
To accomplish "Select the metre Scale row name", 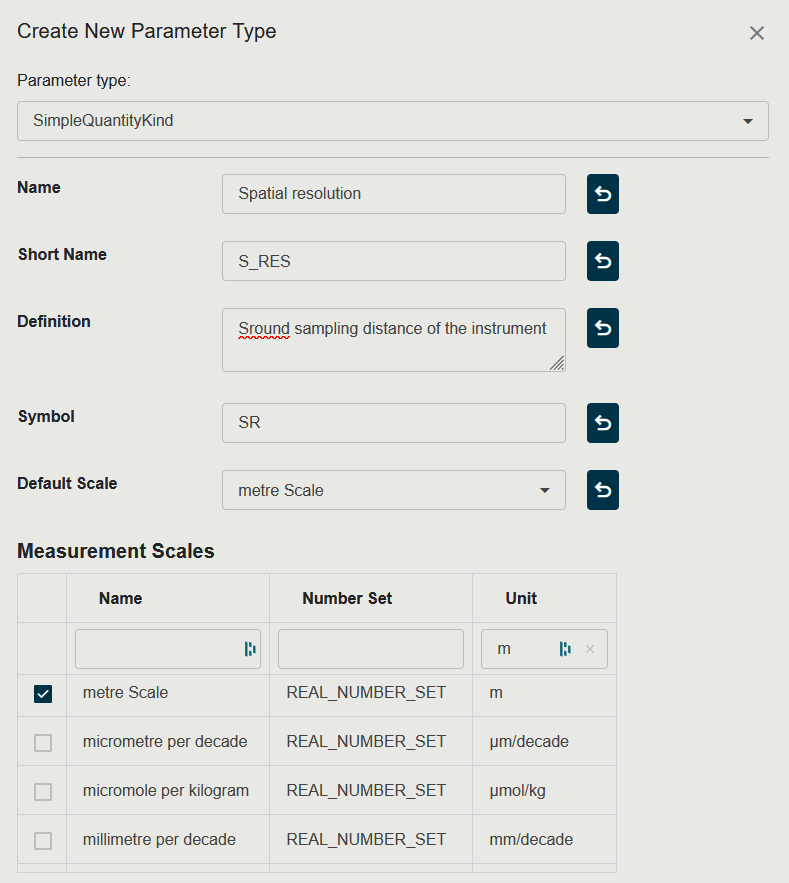I will pyautogui.click(x=126, y=692).
